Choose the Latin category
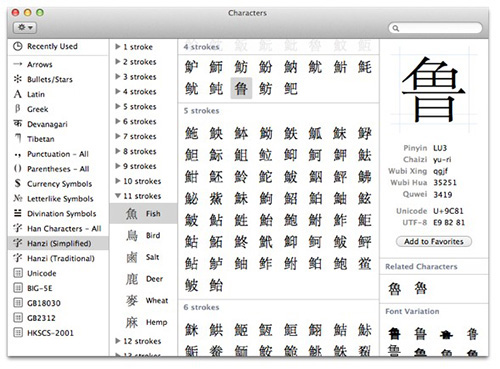This screenshot has width=500, height=369. click(x=58, y=94)
